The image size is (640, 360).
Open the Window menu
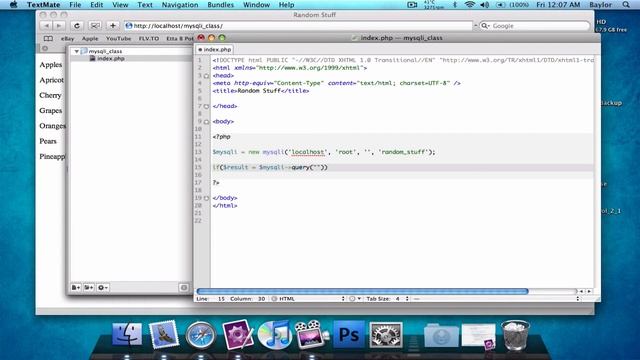[x=256, y=5]
